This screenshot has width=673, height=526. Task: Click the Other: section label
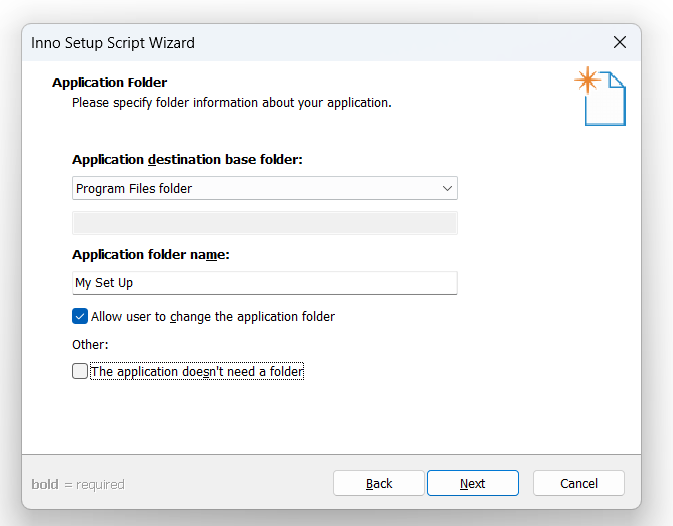(x=90, y=345)
